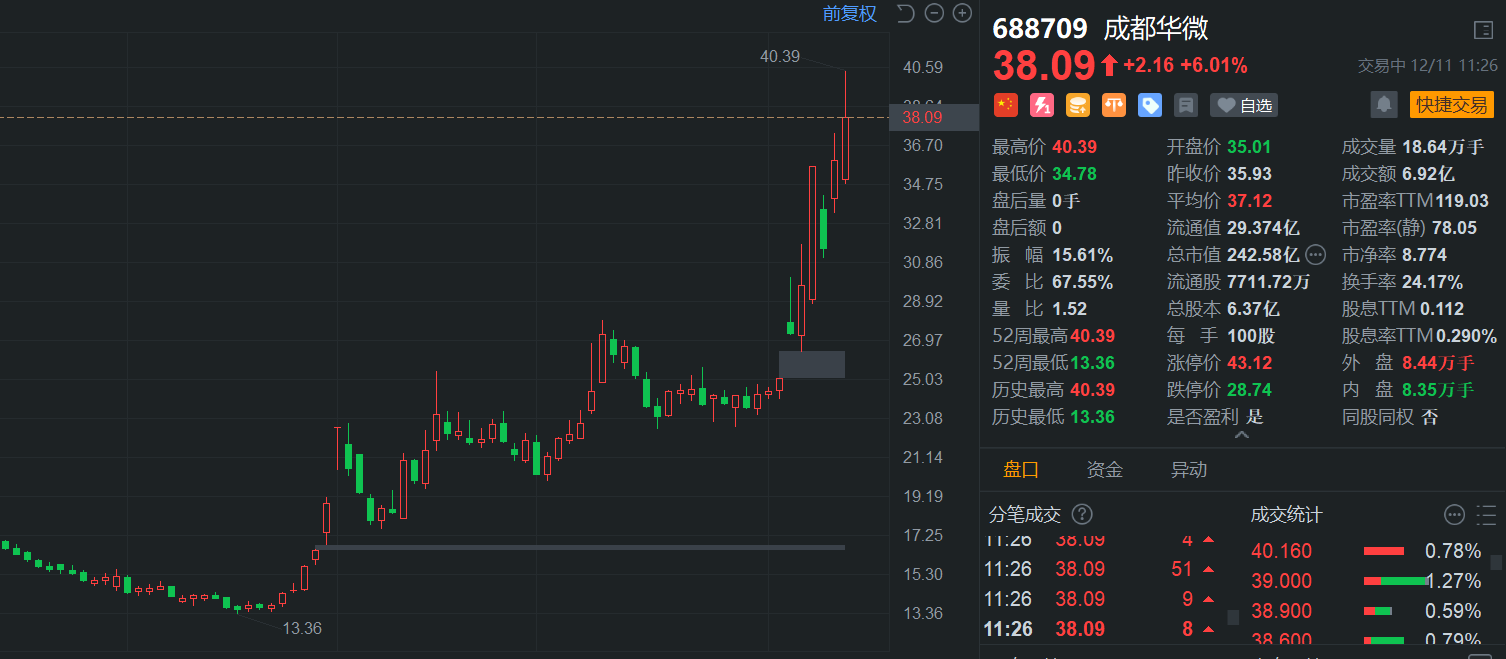Click the orange balance scale icon
This screenshot has width=1506, height=659.
pyautogui.click(x=1113, y=105)
